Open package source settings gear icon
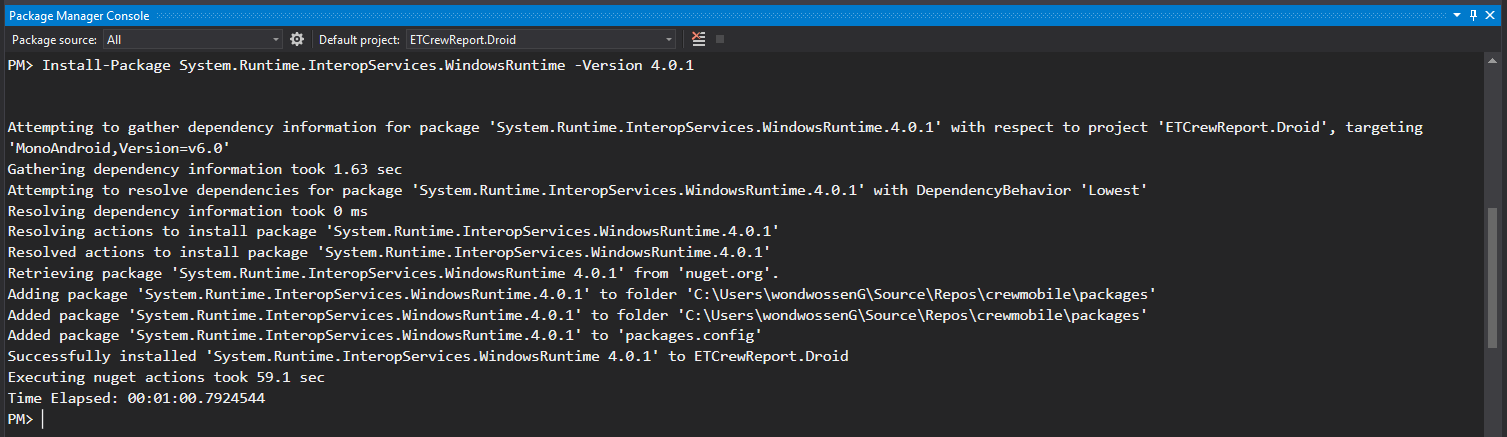1507x437 pixels. 297,39
